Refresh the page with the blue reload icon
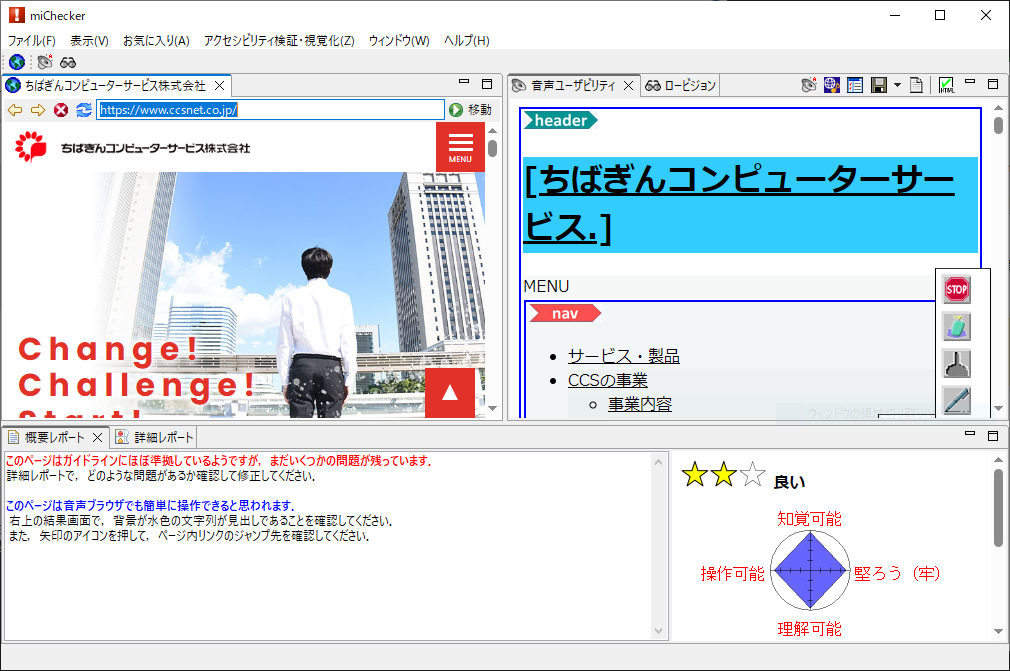The height and width of the screenshot is (671, 1010). (x=84, y=110)
